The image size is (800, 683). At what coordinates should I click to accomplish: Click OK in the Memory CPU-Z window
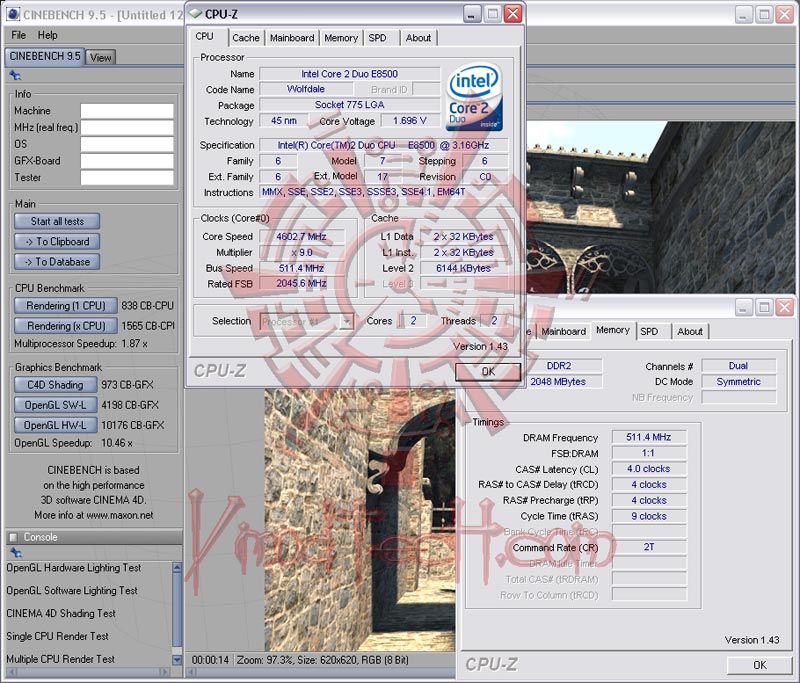(760, 665)
